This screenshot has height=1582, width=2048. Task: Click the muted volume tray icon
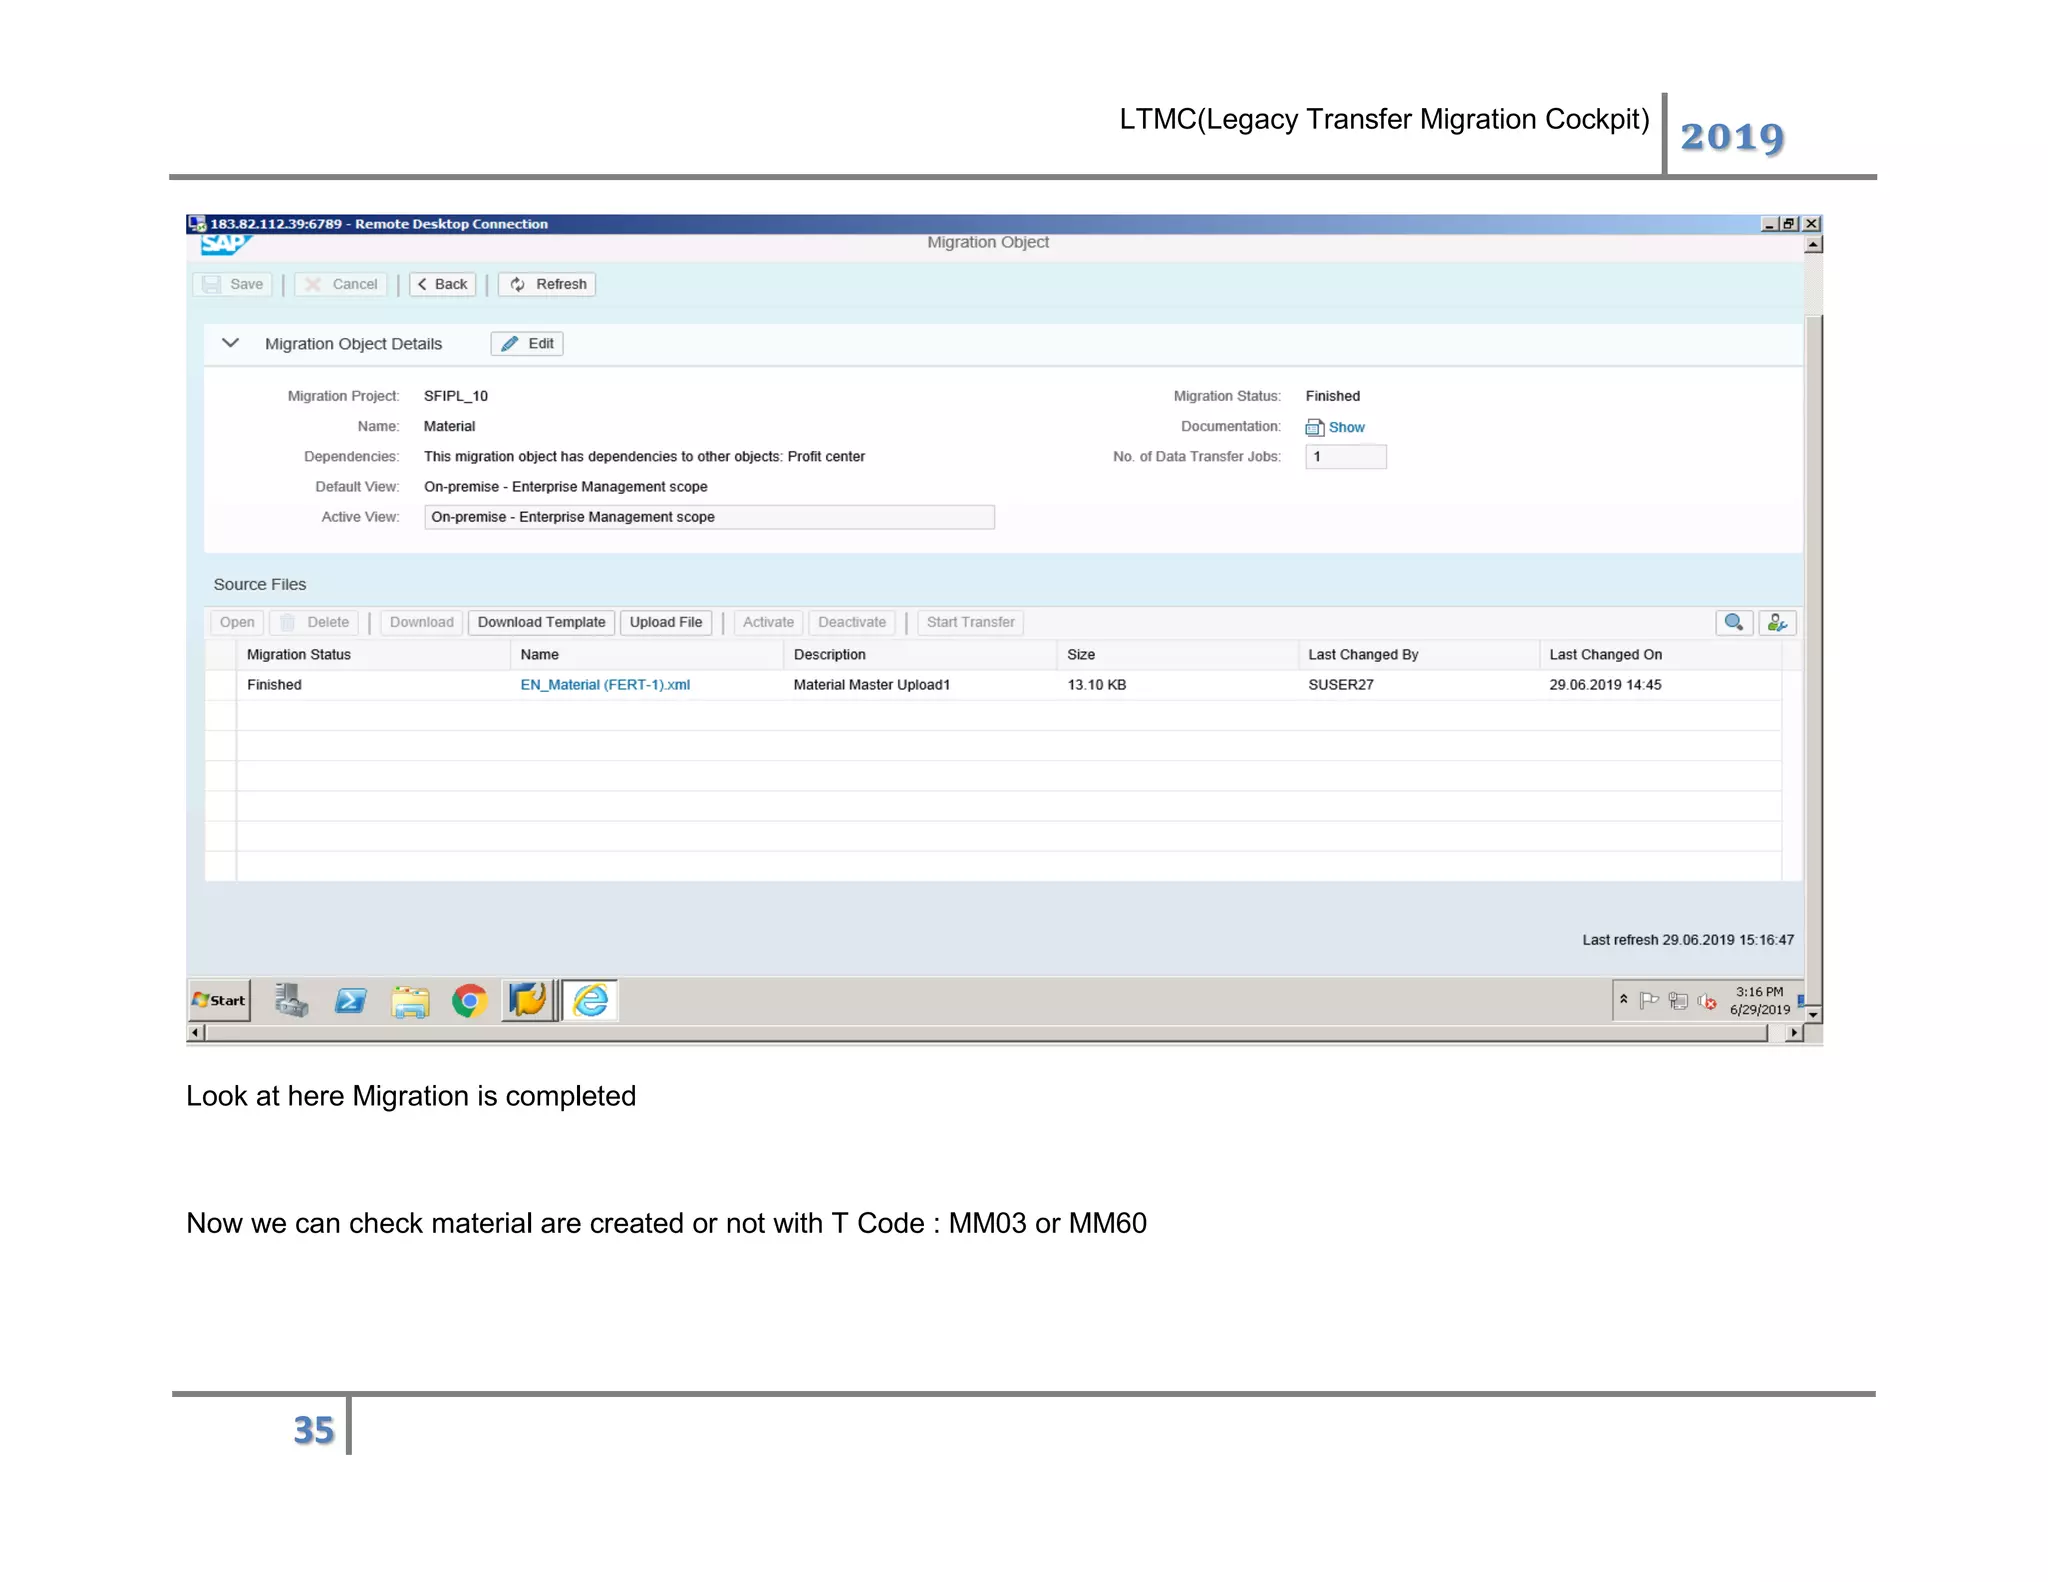coord(1707,1001)
